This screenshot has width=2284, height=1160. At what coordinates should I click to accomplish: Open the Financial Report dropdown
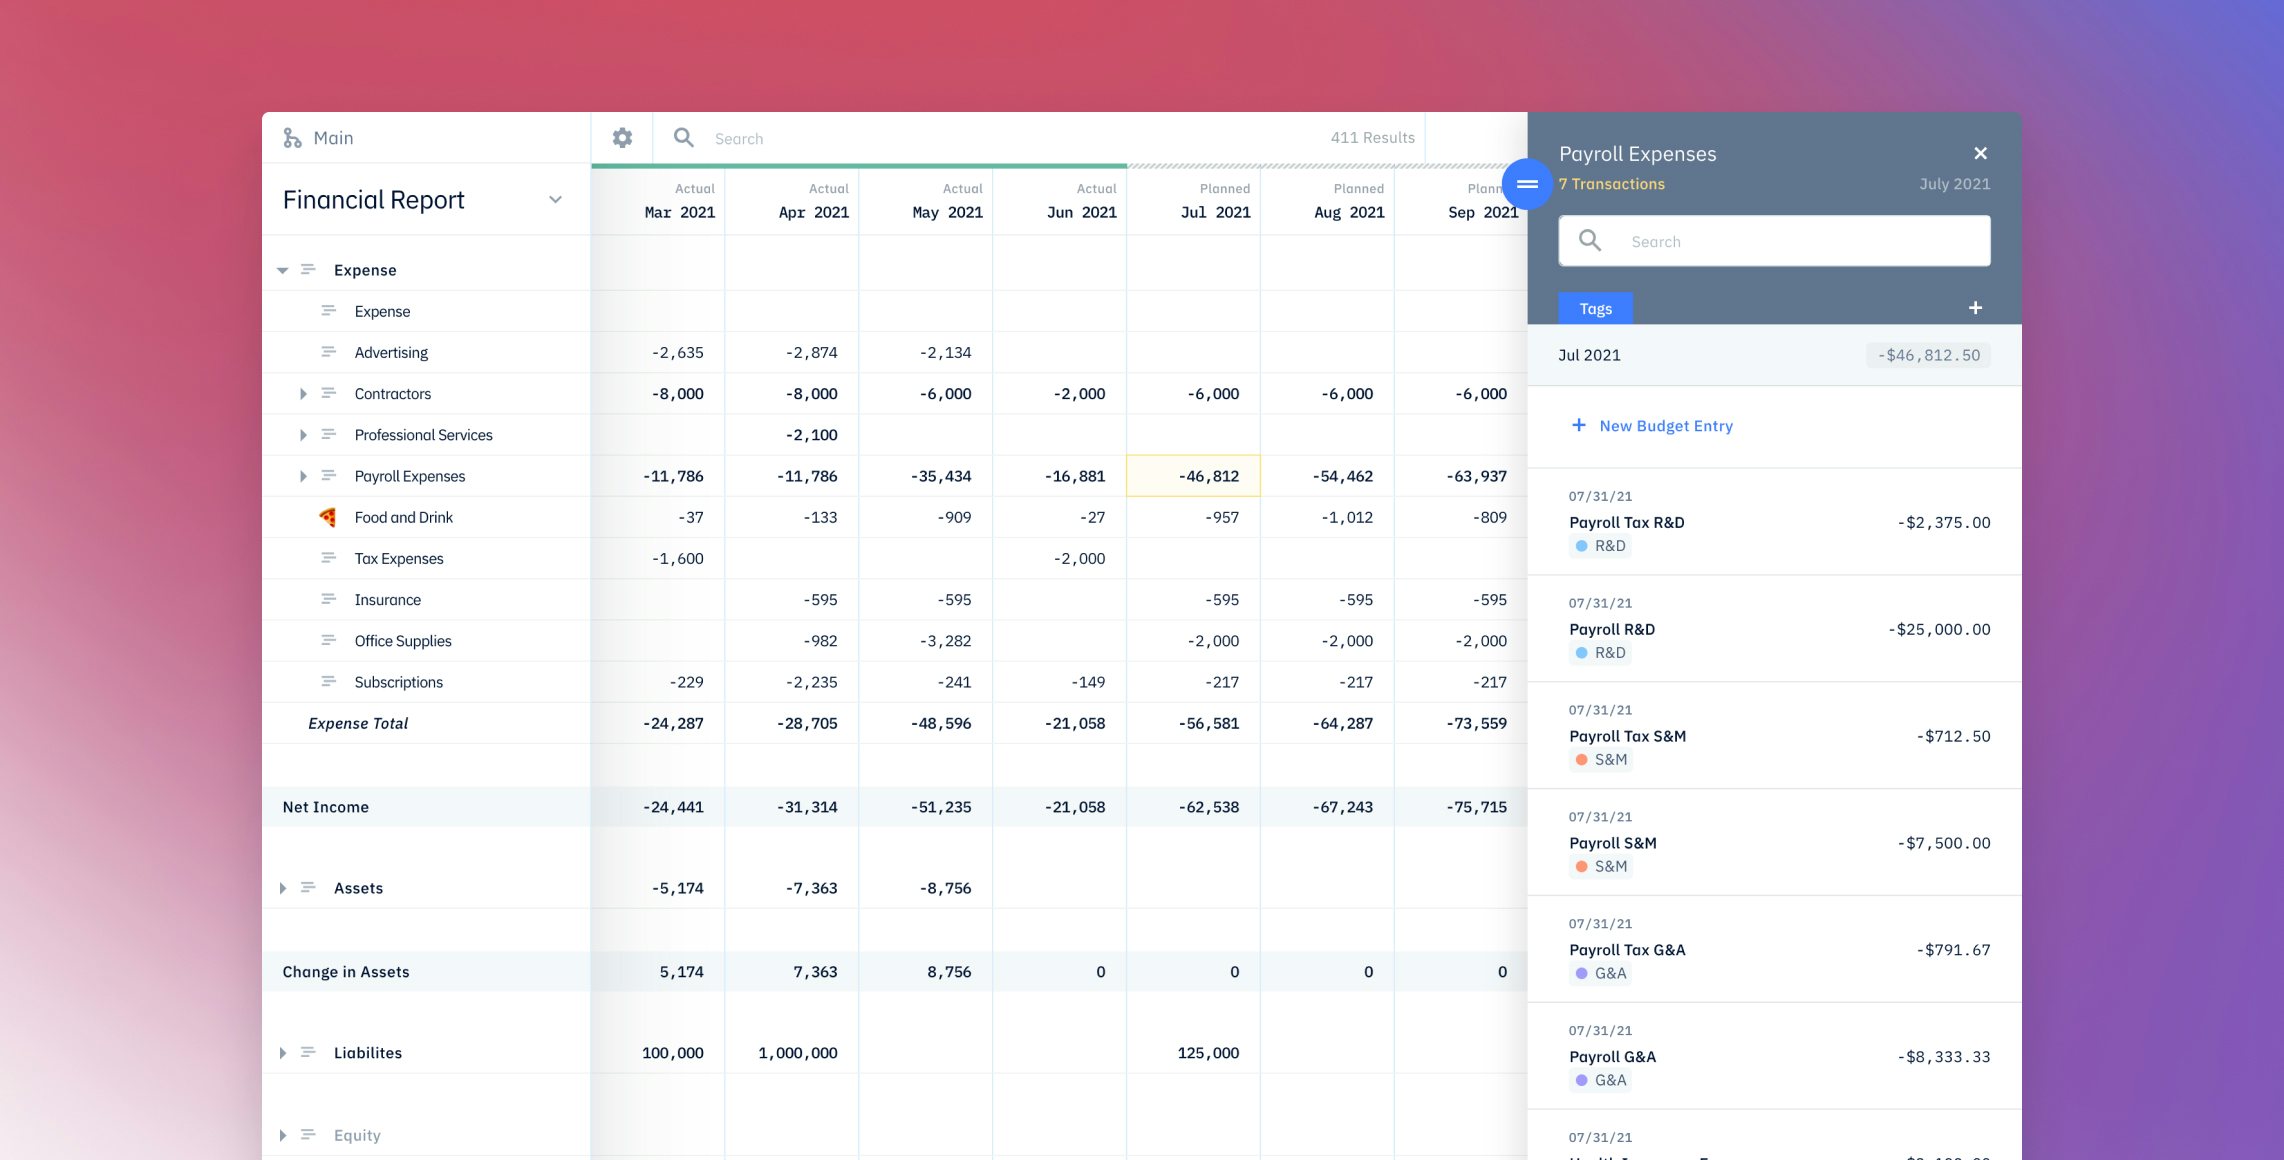coord(555,200)
